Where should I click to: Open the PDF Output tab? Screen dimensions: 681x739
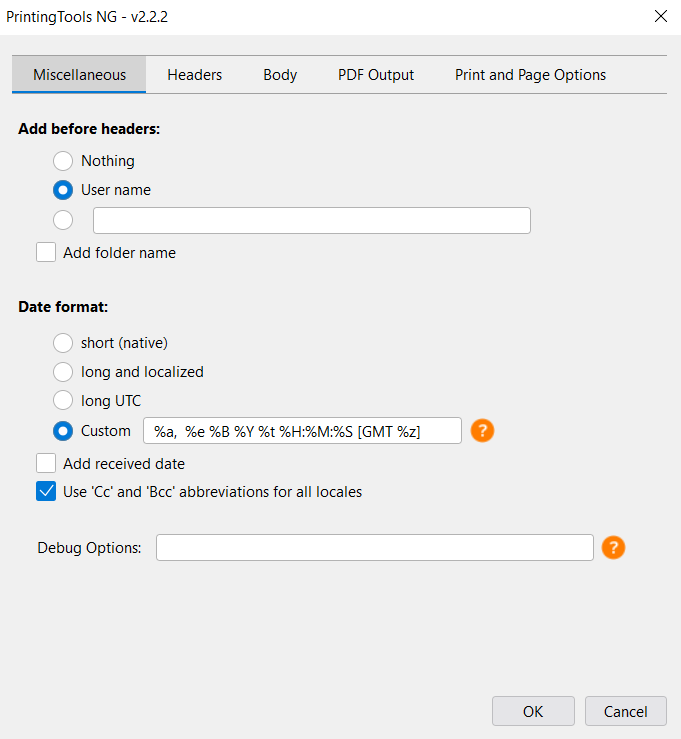tap(376, 74)
